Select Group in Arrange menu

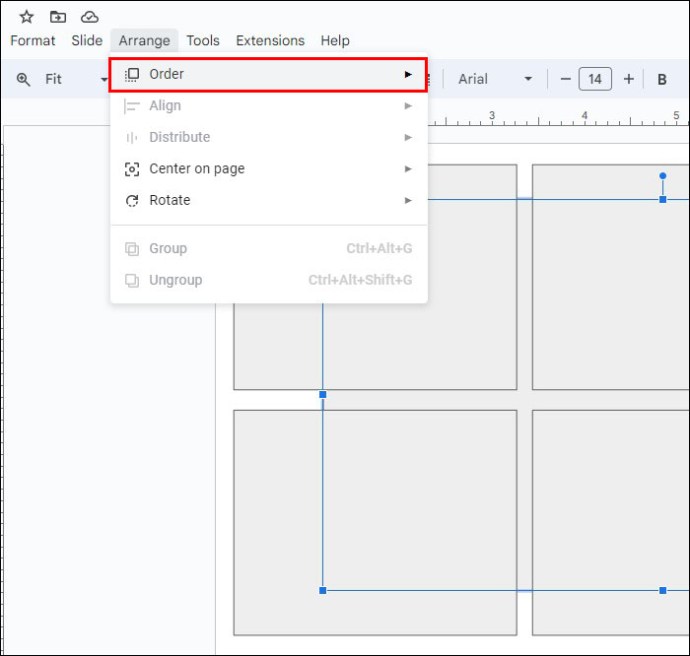tap(268, 249)
